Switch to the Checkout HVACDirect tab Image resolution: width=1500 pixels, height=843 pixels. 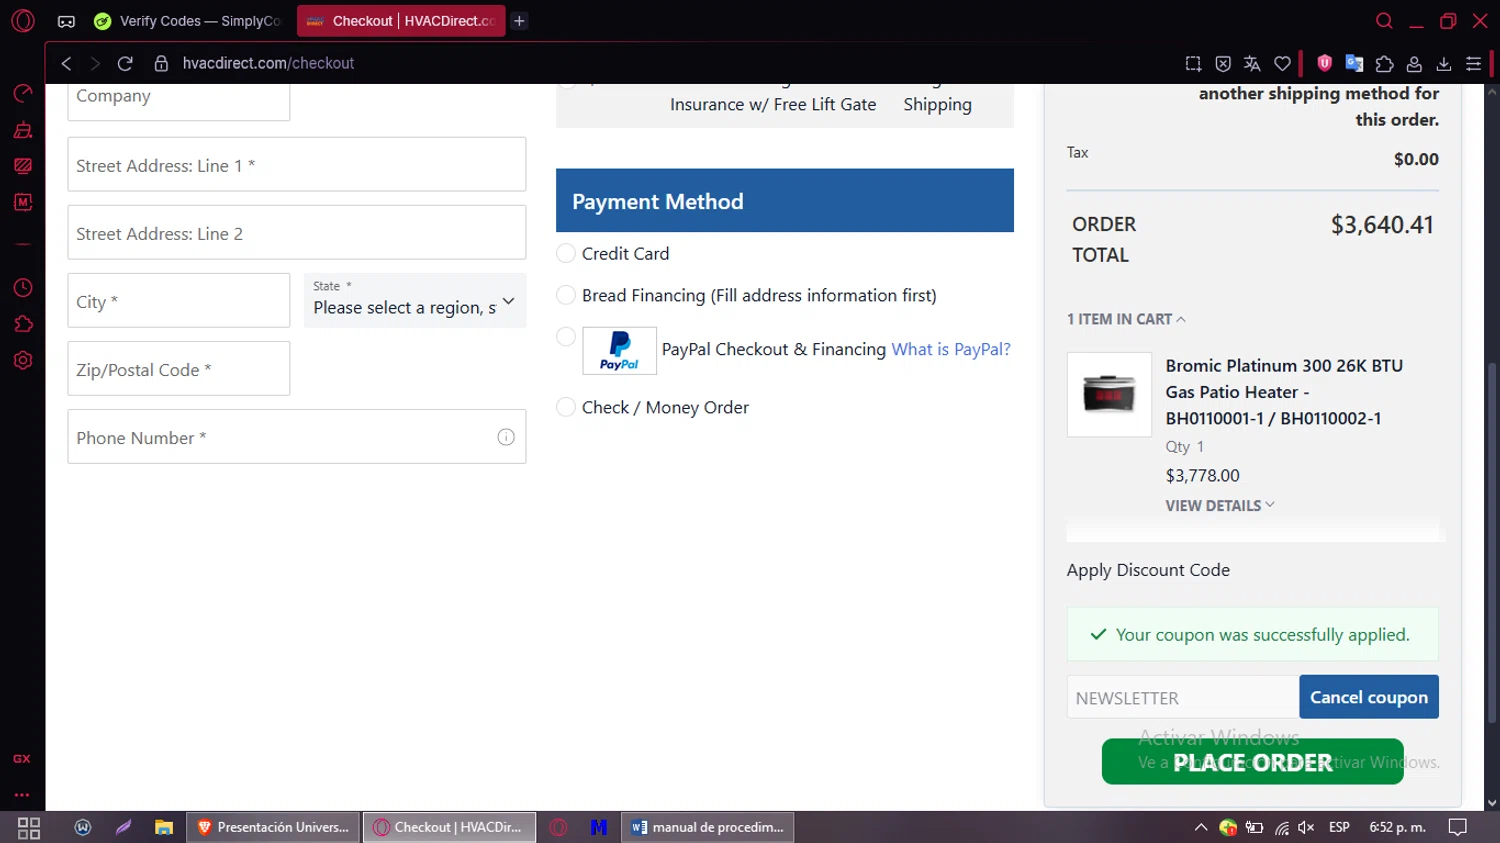(x=401, y=21)
